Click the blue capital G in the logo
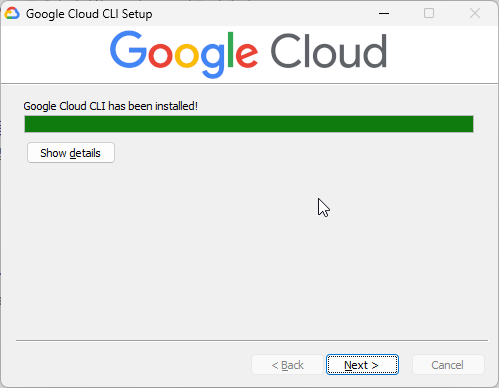The height and width of the screenshot is (388, 499). coord(128,49)
